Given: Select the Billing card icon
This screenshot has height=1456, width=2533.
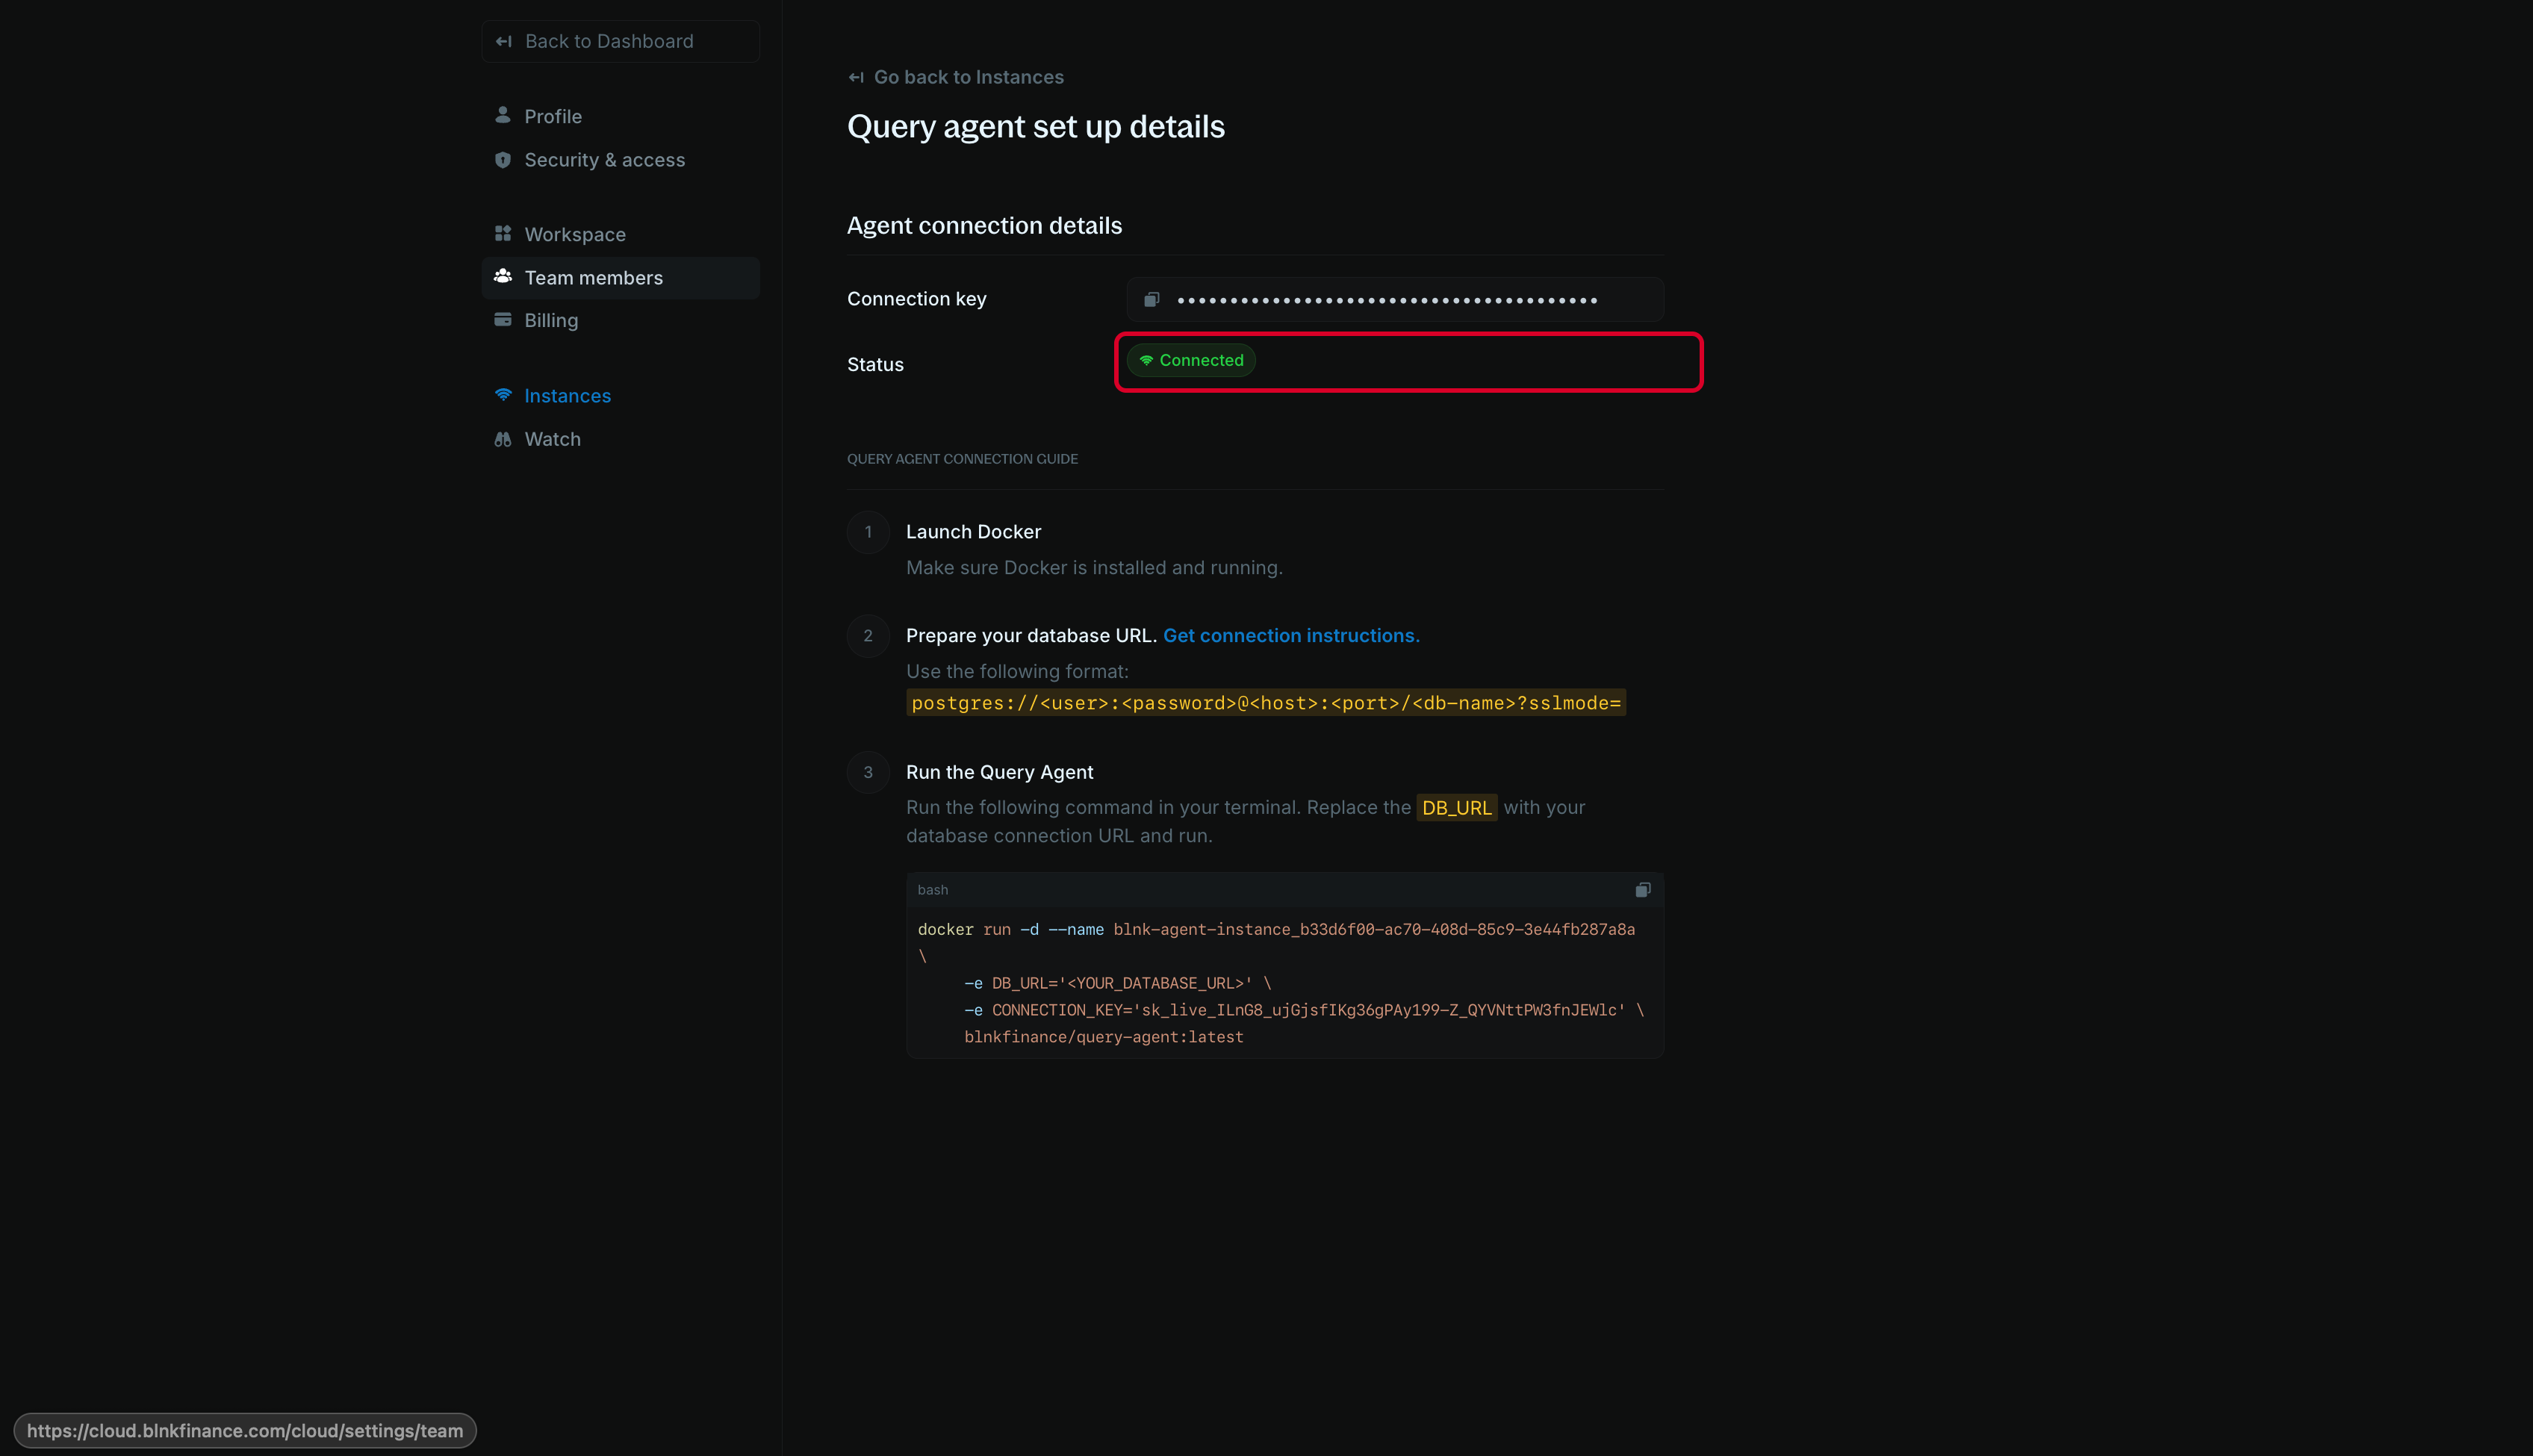Looking at the screenshot, I should pos(503,319).
